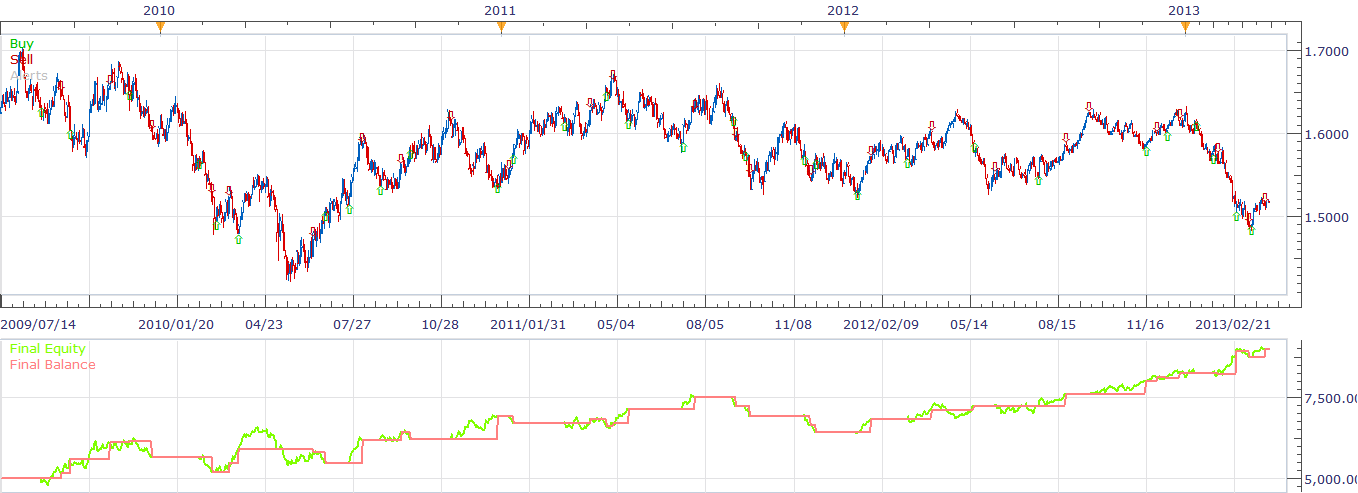1358x493 pixels.
Task: Click the 2010/01/20 date label
Action: pyautogui.click(x=175, y=324)
